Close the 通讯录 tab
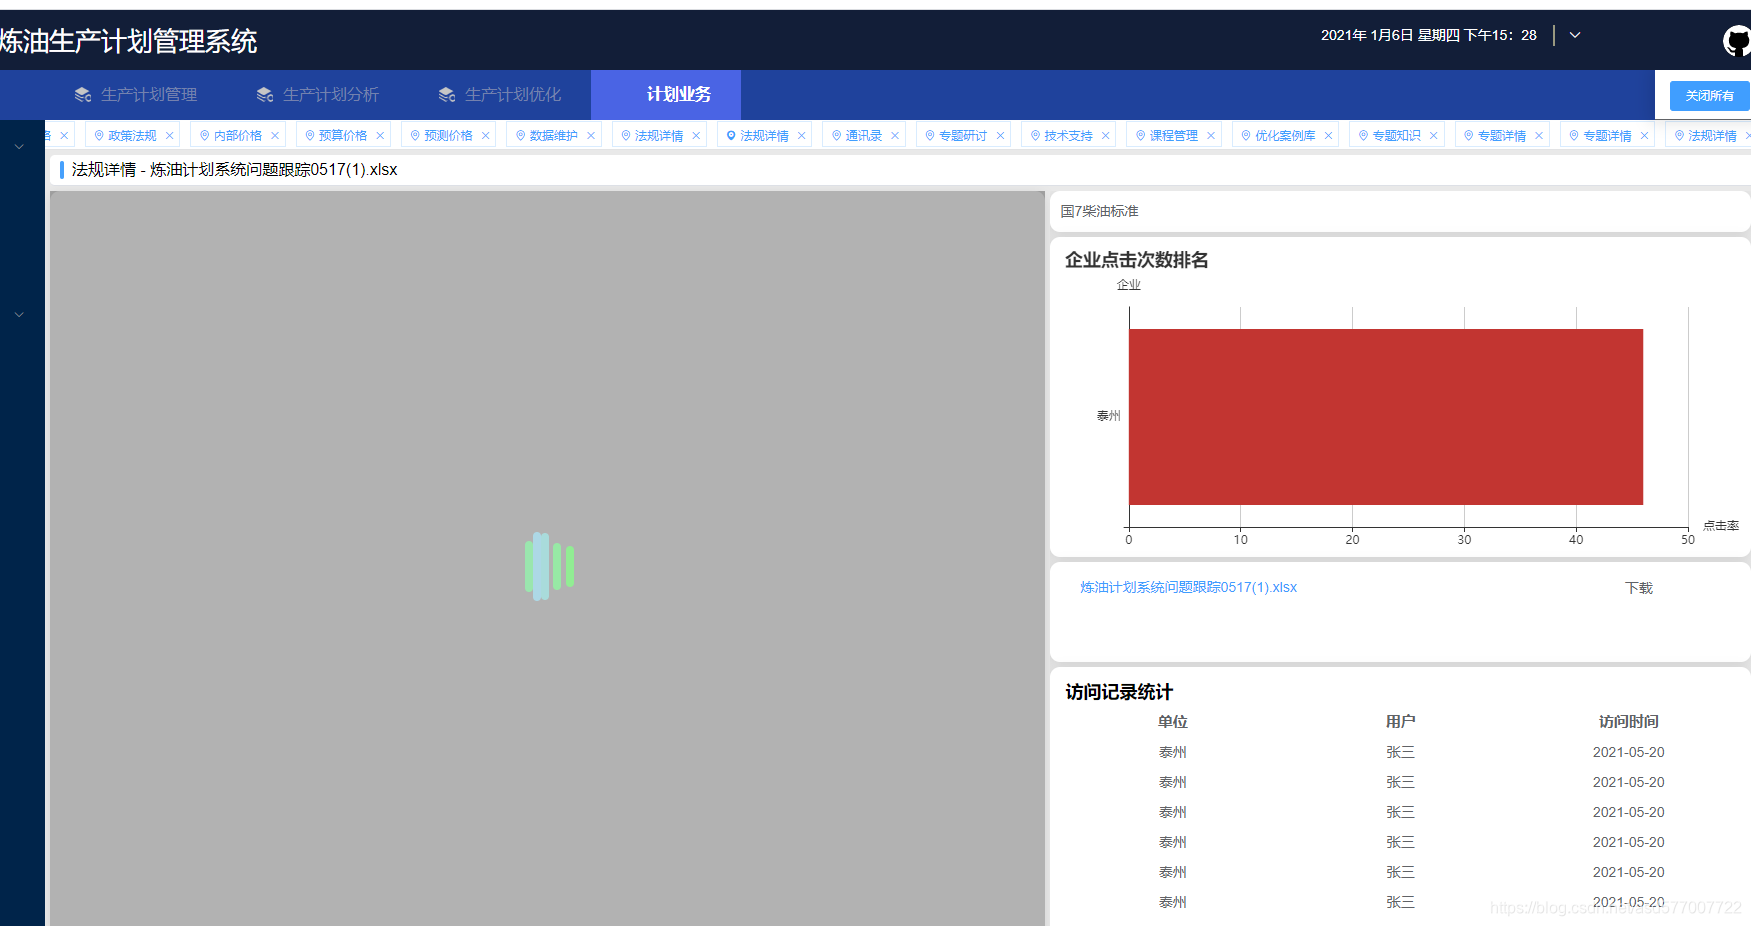Image resolution: width=1751 pixels, height=926 pixels. [x=895, y=136]
